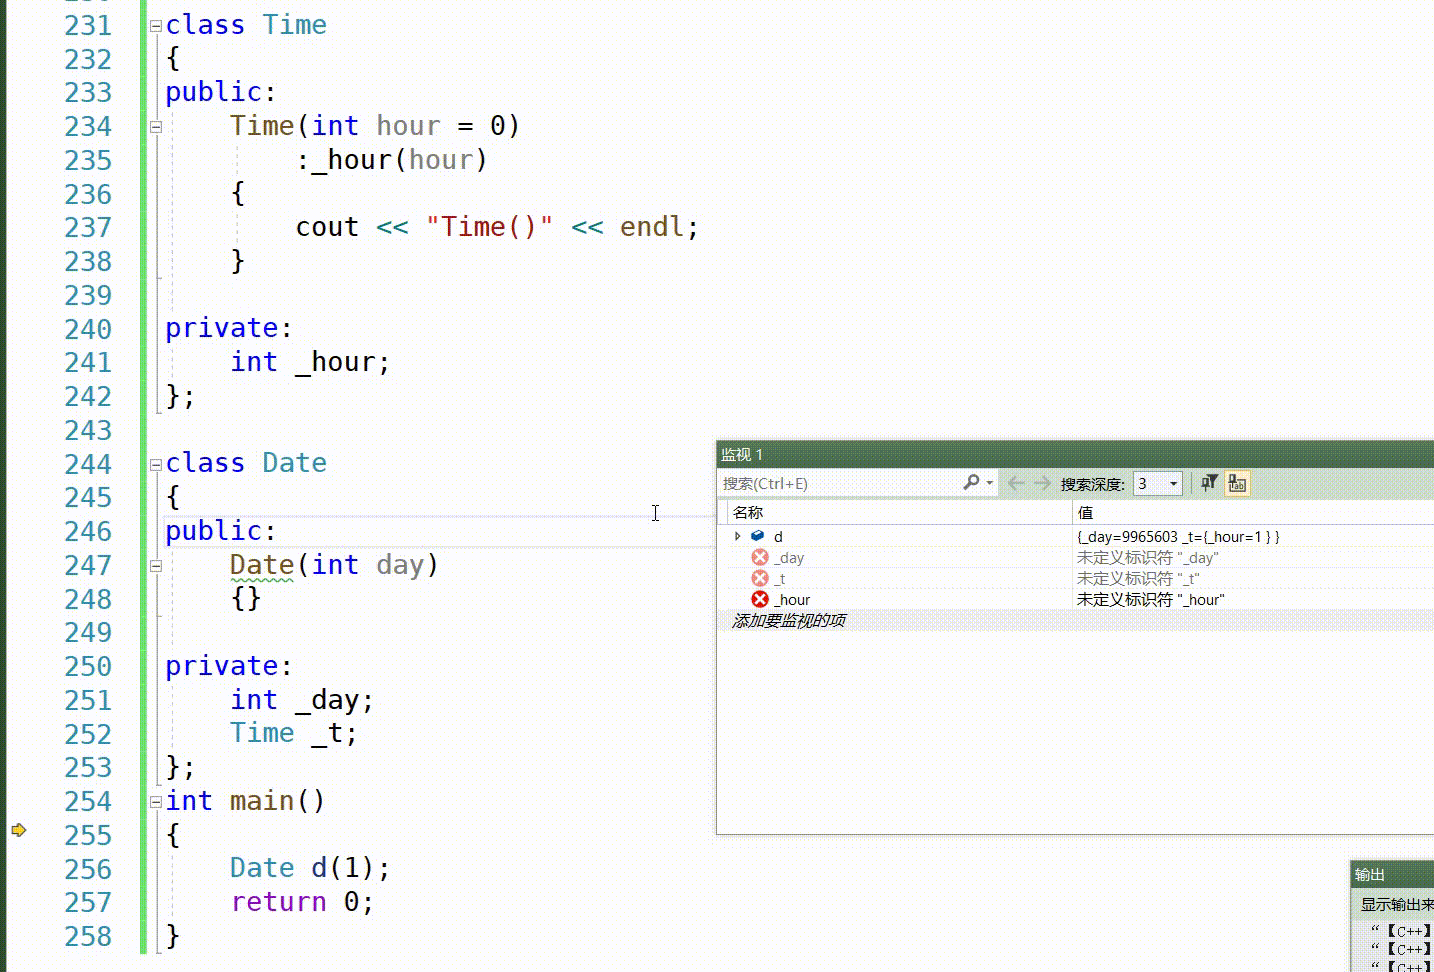The width and height of the screenshot is (1434, 972).
Task: Click the 添加要监视的项 row to add watch
Action: click(x=789, y=620)
